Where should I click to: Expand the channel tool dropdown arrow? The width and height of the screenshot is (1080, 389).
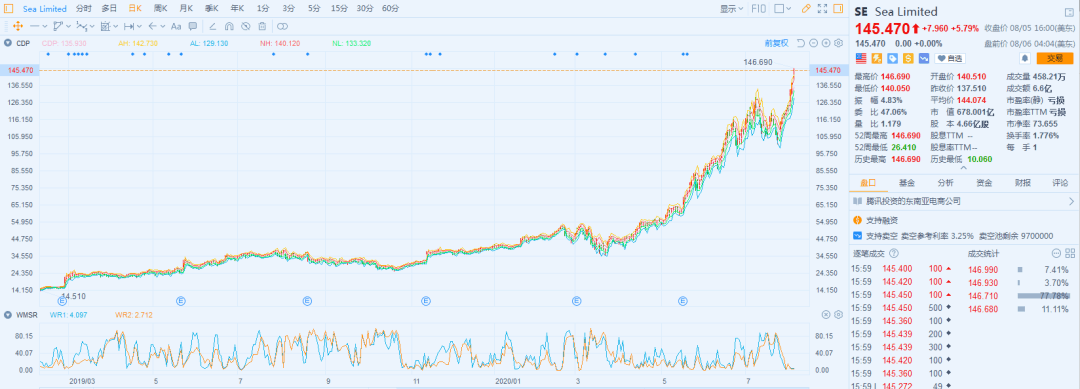(x=69, y=26)
